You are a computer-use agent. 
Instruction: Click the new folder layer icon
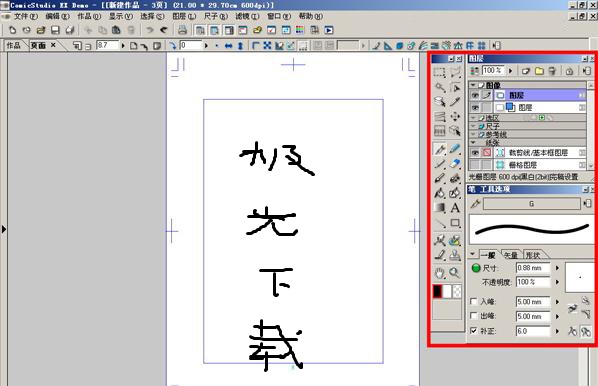point(539,71)
